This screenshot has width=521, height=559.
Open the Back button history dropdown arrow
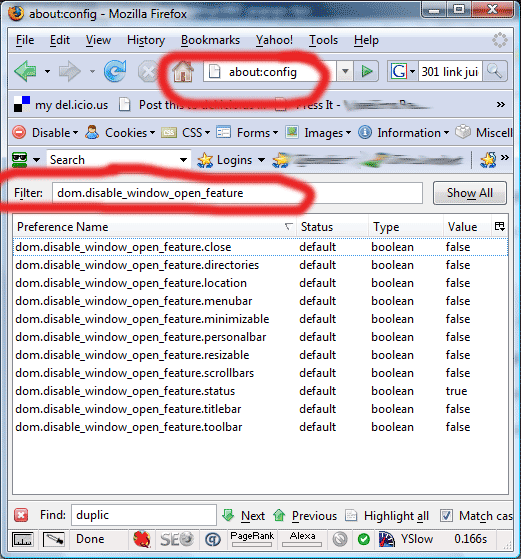coord(47,72)
